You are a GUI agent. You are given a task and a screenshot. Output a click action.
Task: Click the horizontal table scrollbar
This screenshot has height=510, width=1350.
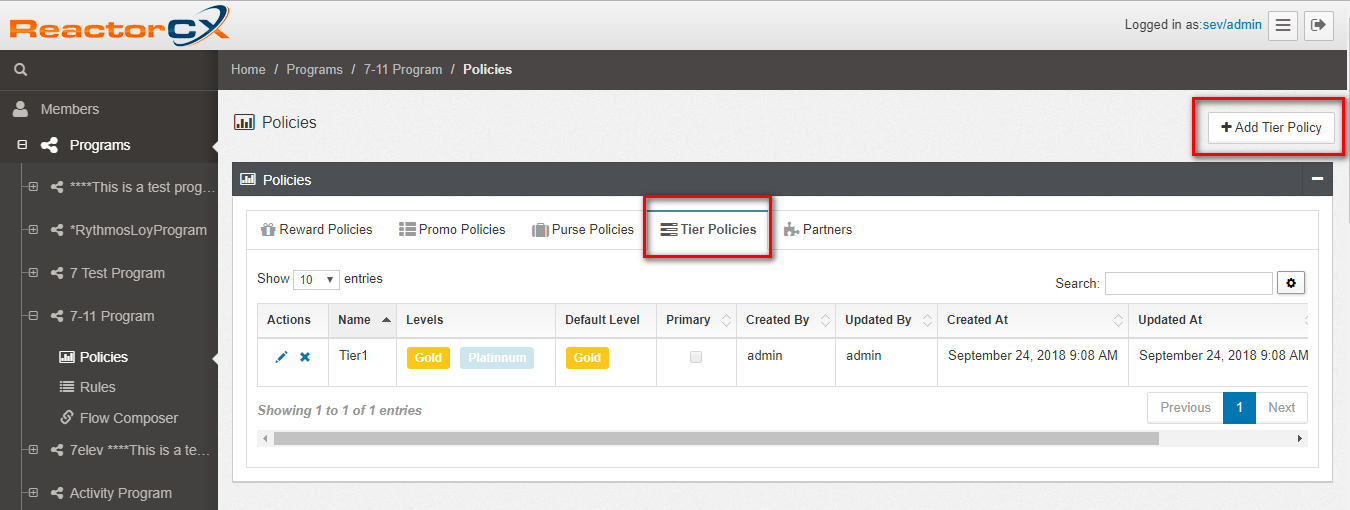point(715,439)
